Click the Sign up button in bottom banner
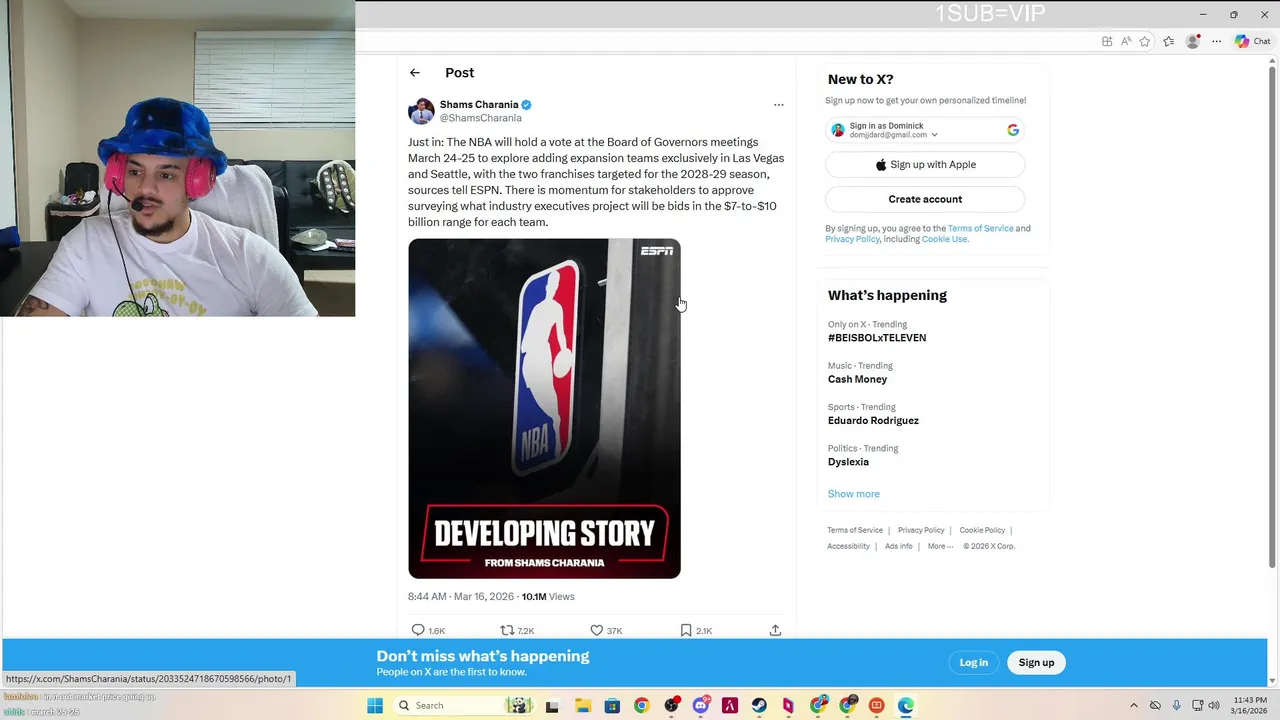The width and height of the screenshot is (1280, 720). click(1036, 663)
